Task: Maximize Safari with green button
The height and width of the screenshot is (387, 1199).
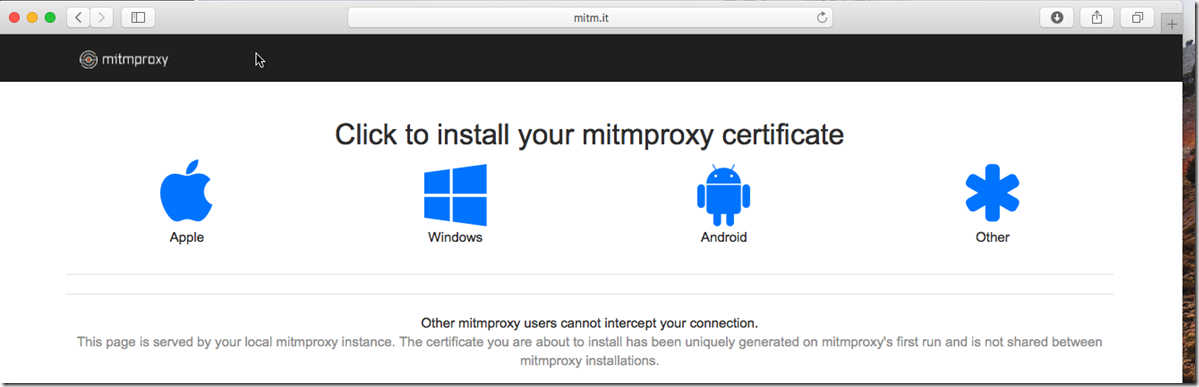Action: pos(50,18)
